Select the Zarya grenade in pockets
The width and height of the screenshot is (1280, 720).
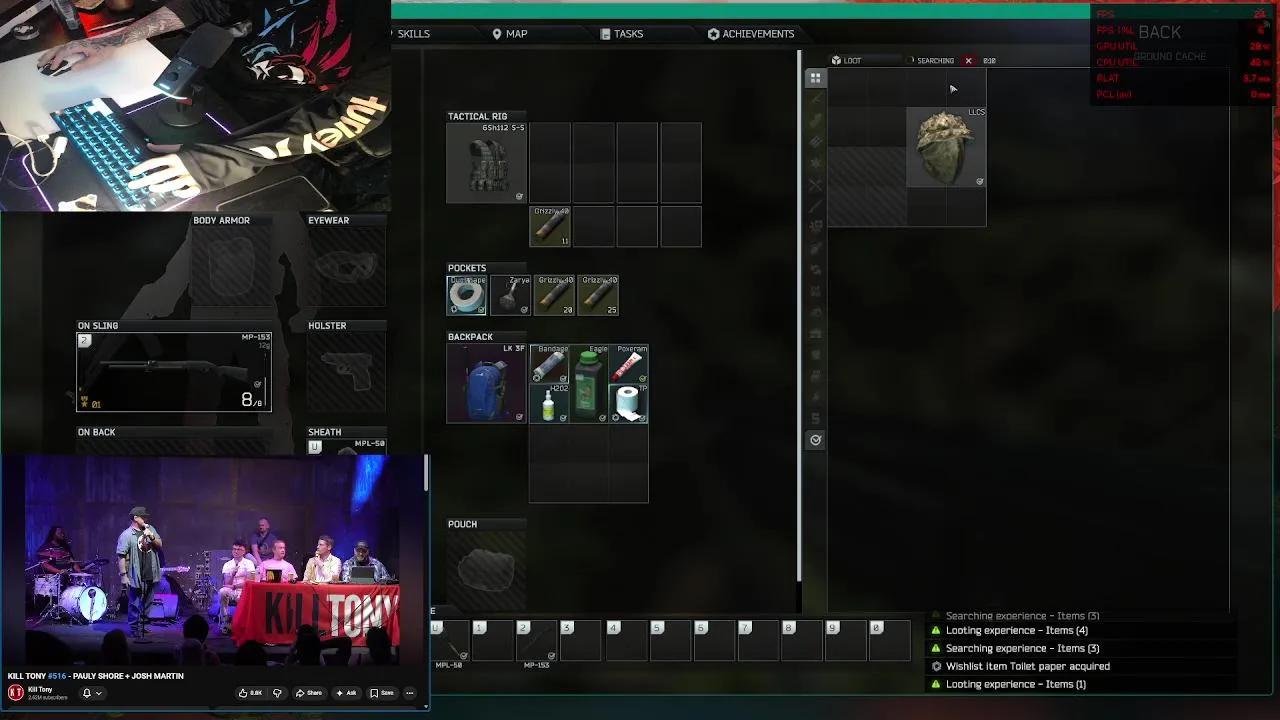(510, 295)
